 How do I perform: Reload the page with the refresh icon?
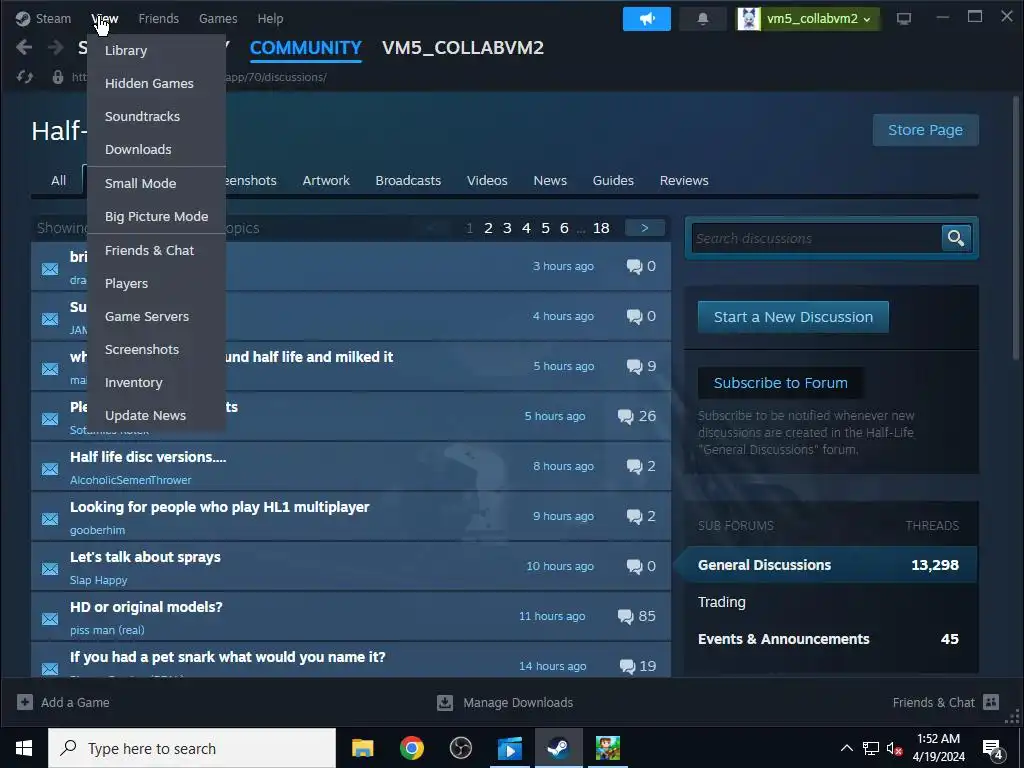coord(25,77)
